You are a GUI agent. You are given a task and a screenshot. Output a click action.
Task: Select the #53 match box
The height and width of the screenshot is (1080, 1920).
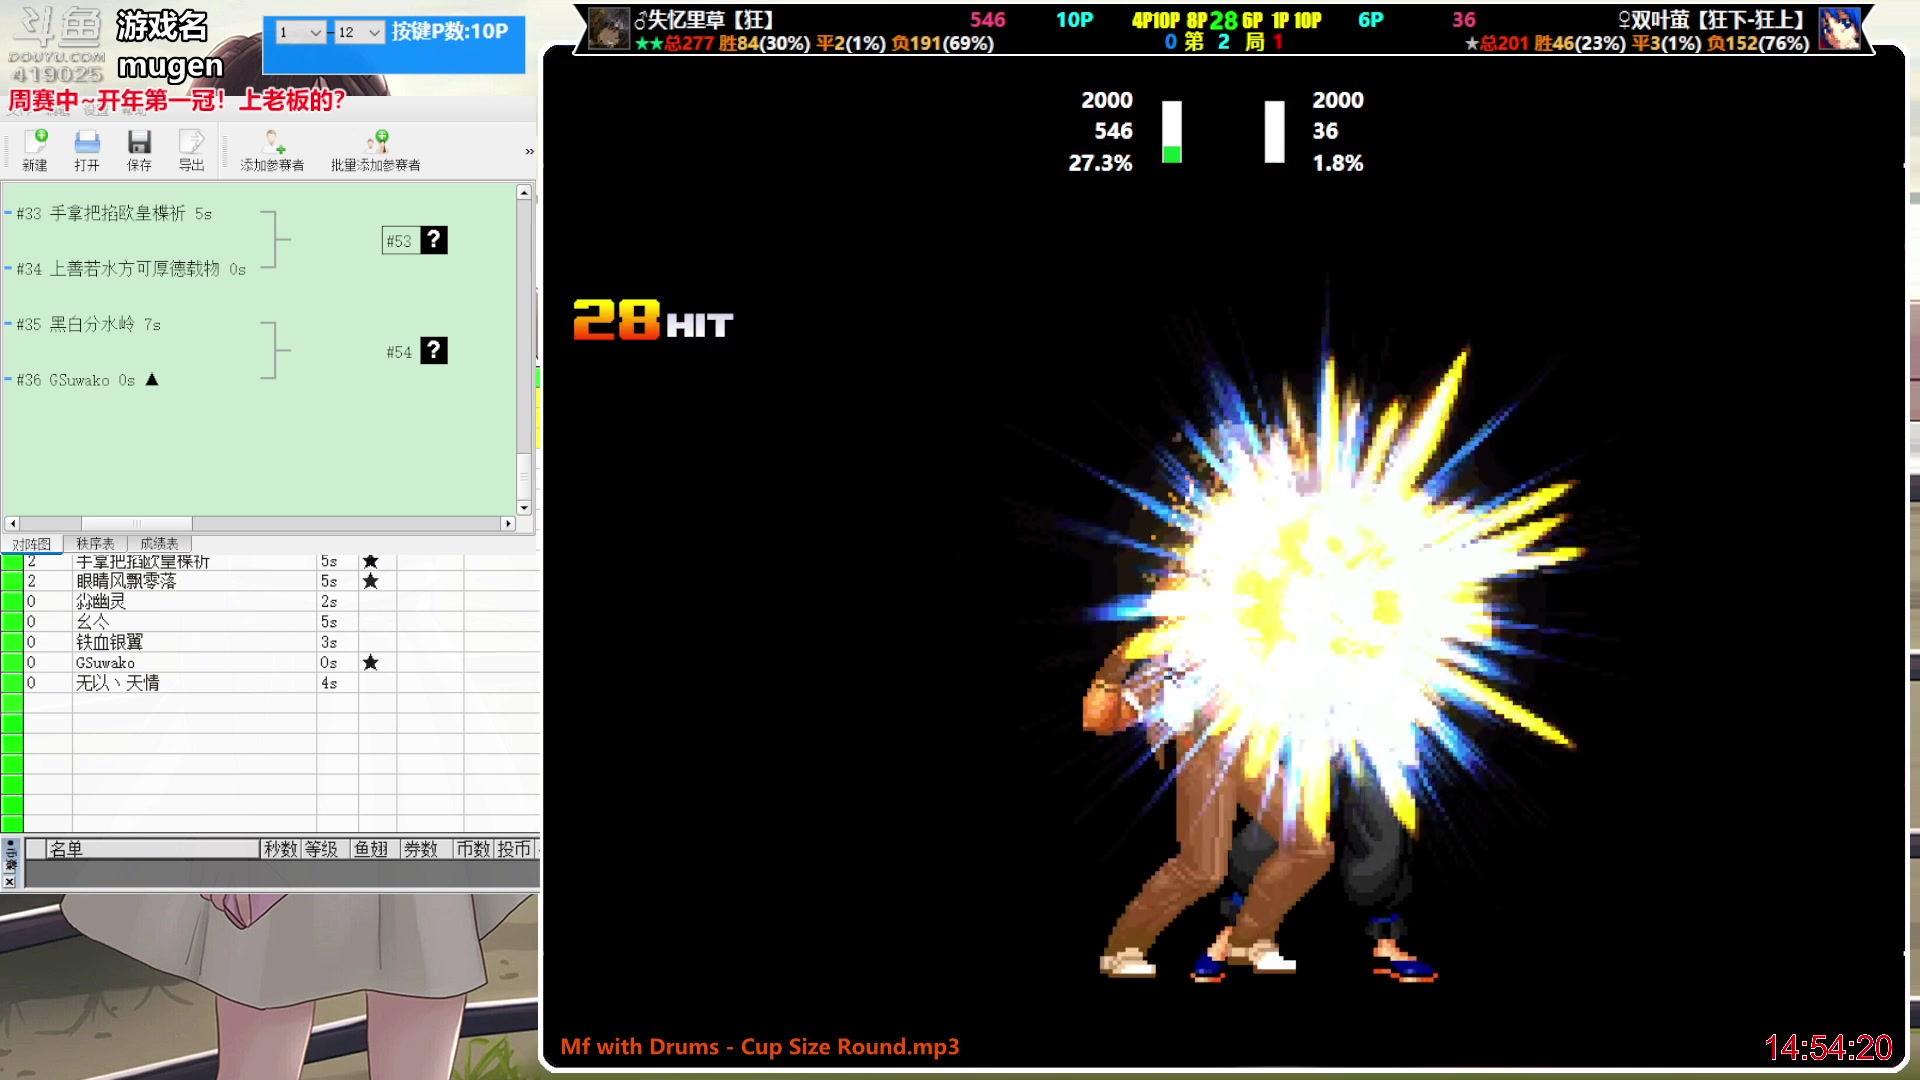point(400,241)
